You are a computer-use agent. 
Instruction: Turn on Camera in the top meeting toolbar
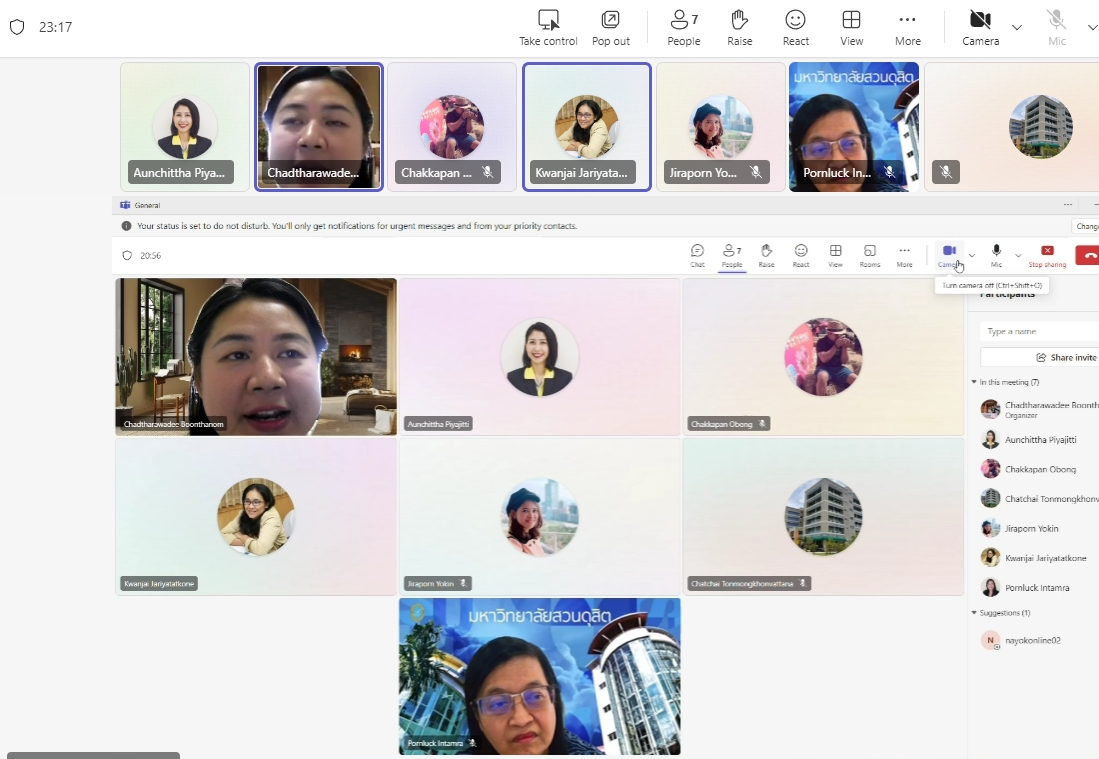click(981, 28)
